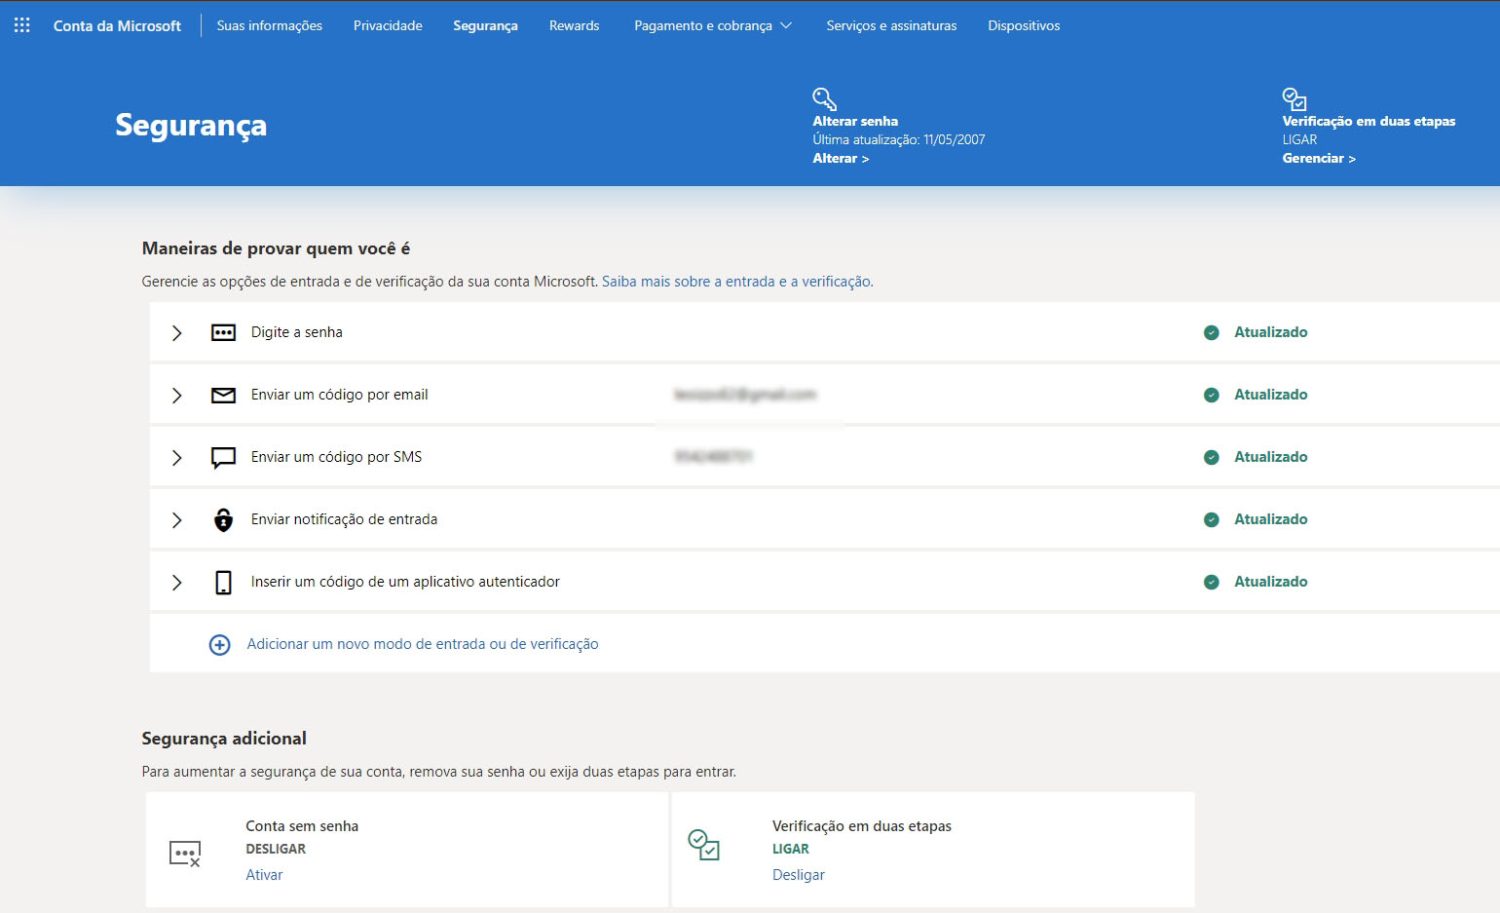Click the Enviar notificação de entrada label
The image size is (1500, 913).
pyautogui.click(x=344, y=519)
